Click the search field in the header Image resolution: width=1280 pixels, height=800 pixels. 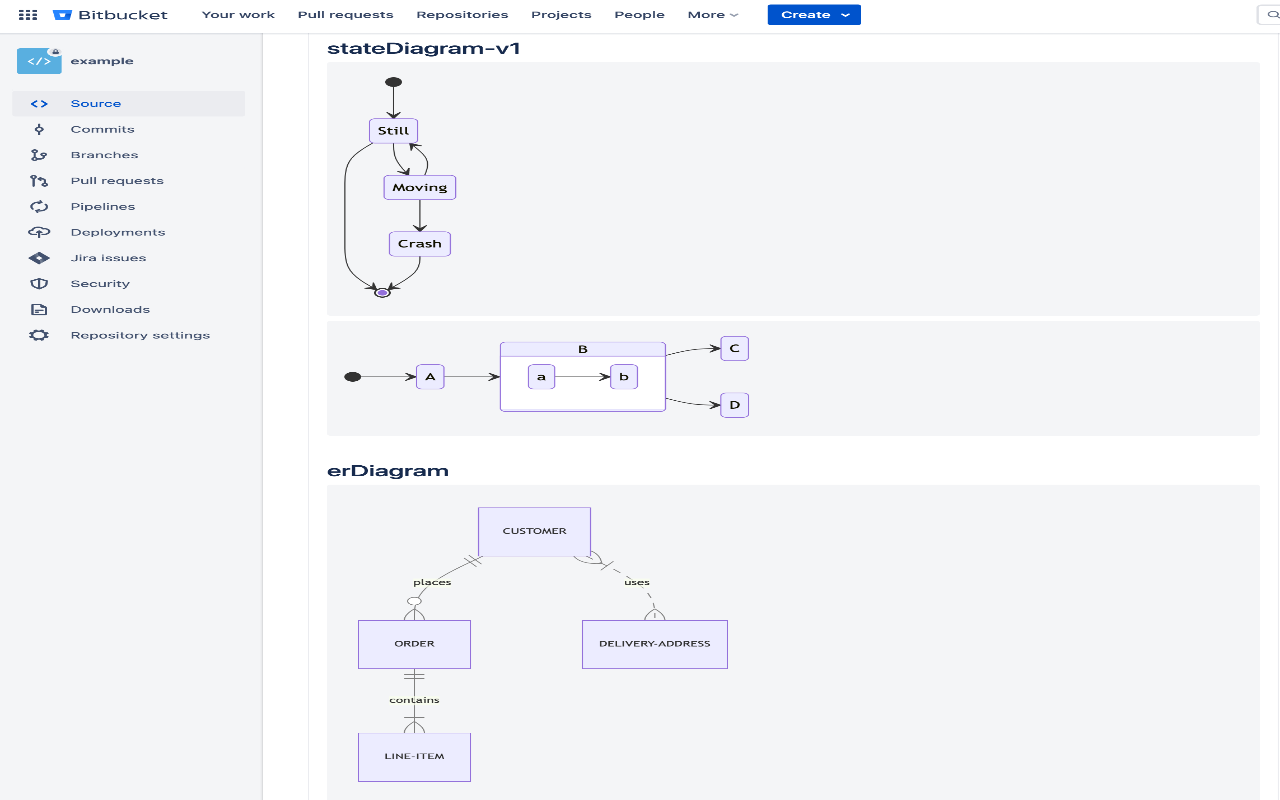click(x=1272, y=14)
